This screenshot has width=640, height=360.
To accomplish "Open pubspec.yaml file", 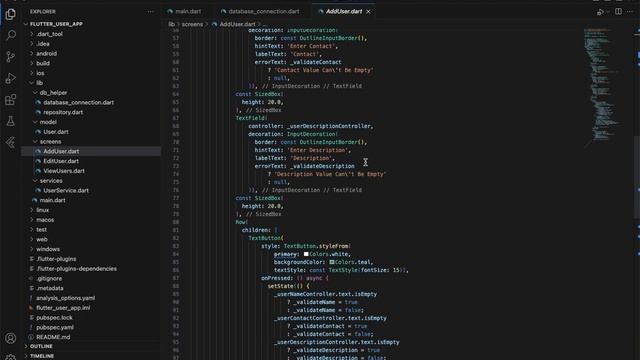I will pyautogui.click(x=55, y=327).
